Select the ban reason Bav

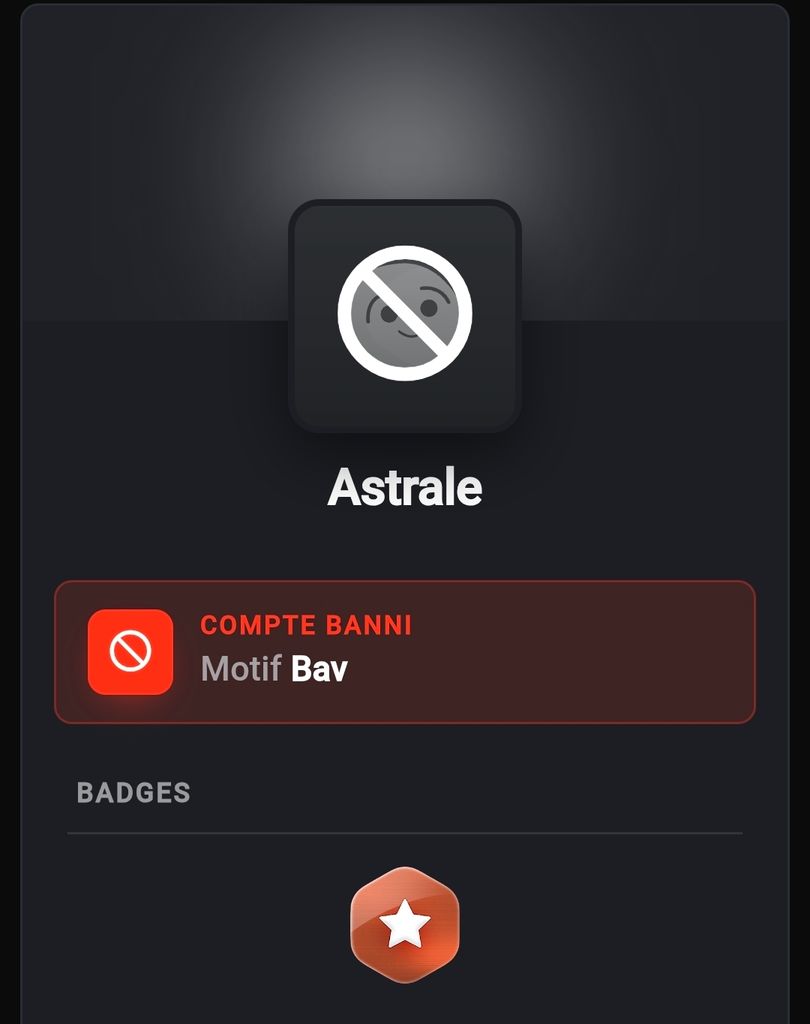pos(319,669)
